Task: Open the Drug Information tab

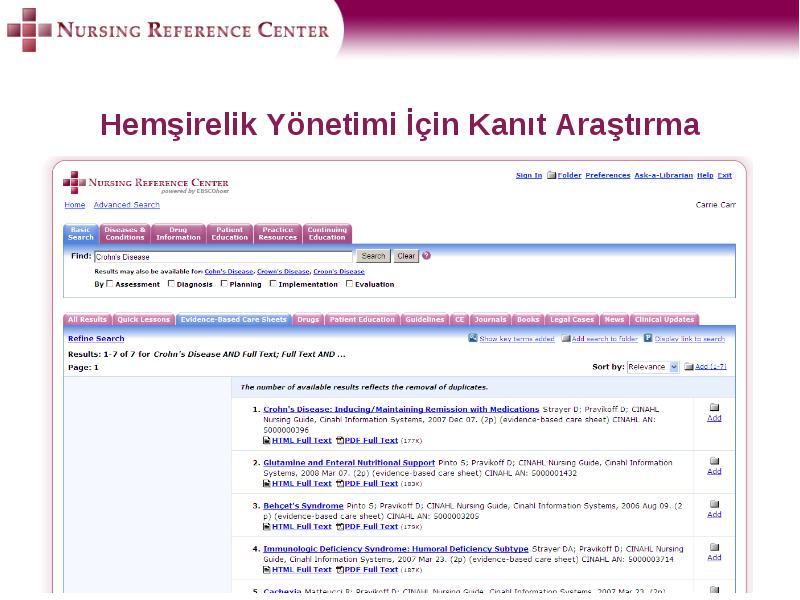Action: (x=178, y=234)
